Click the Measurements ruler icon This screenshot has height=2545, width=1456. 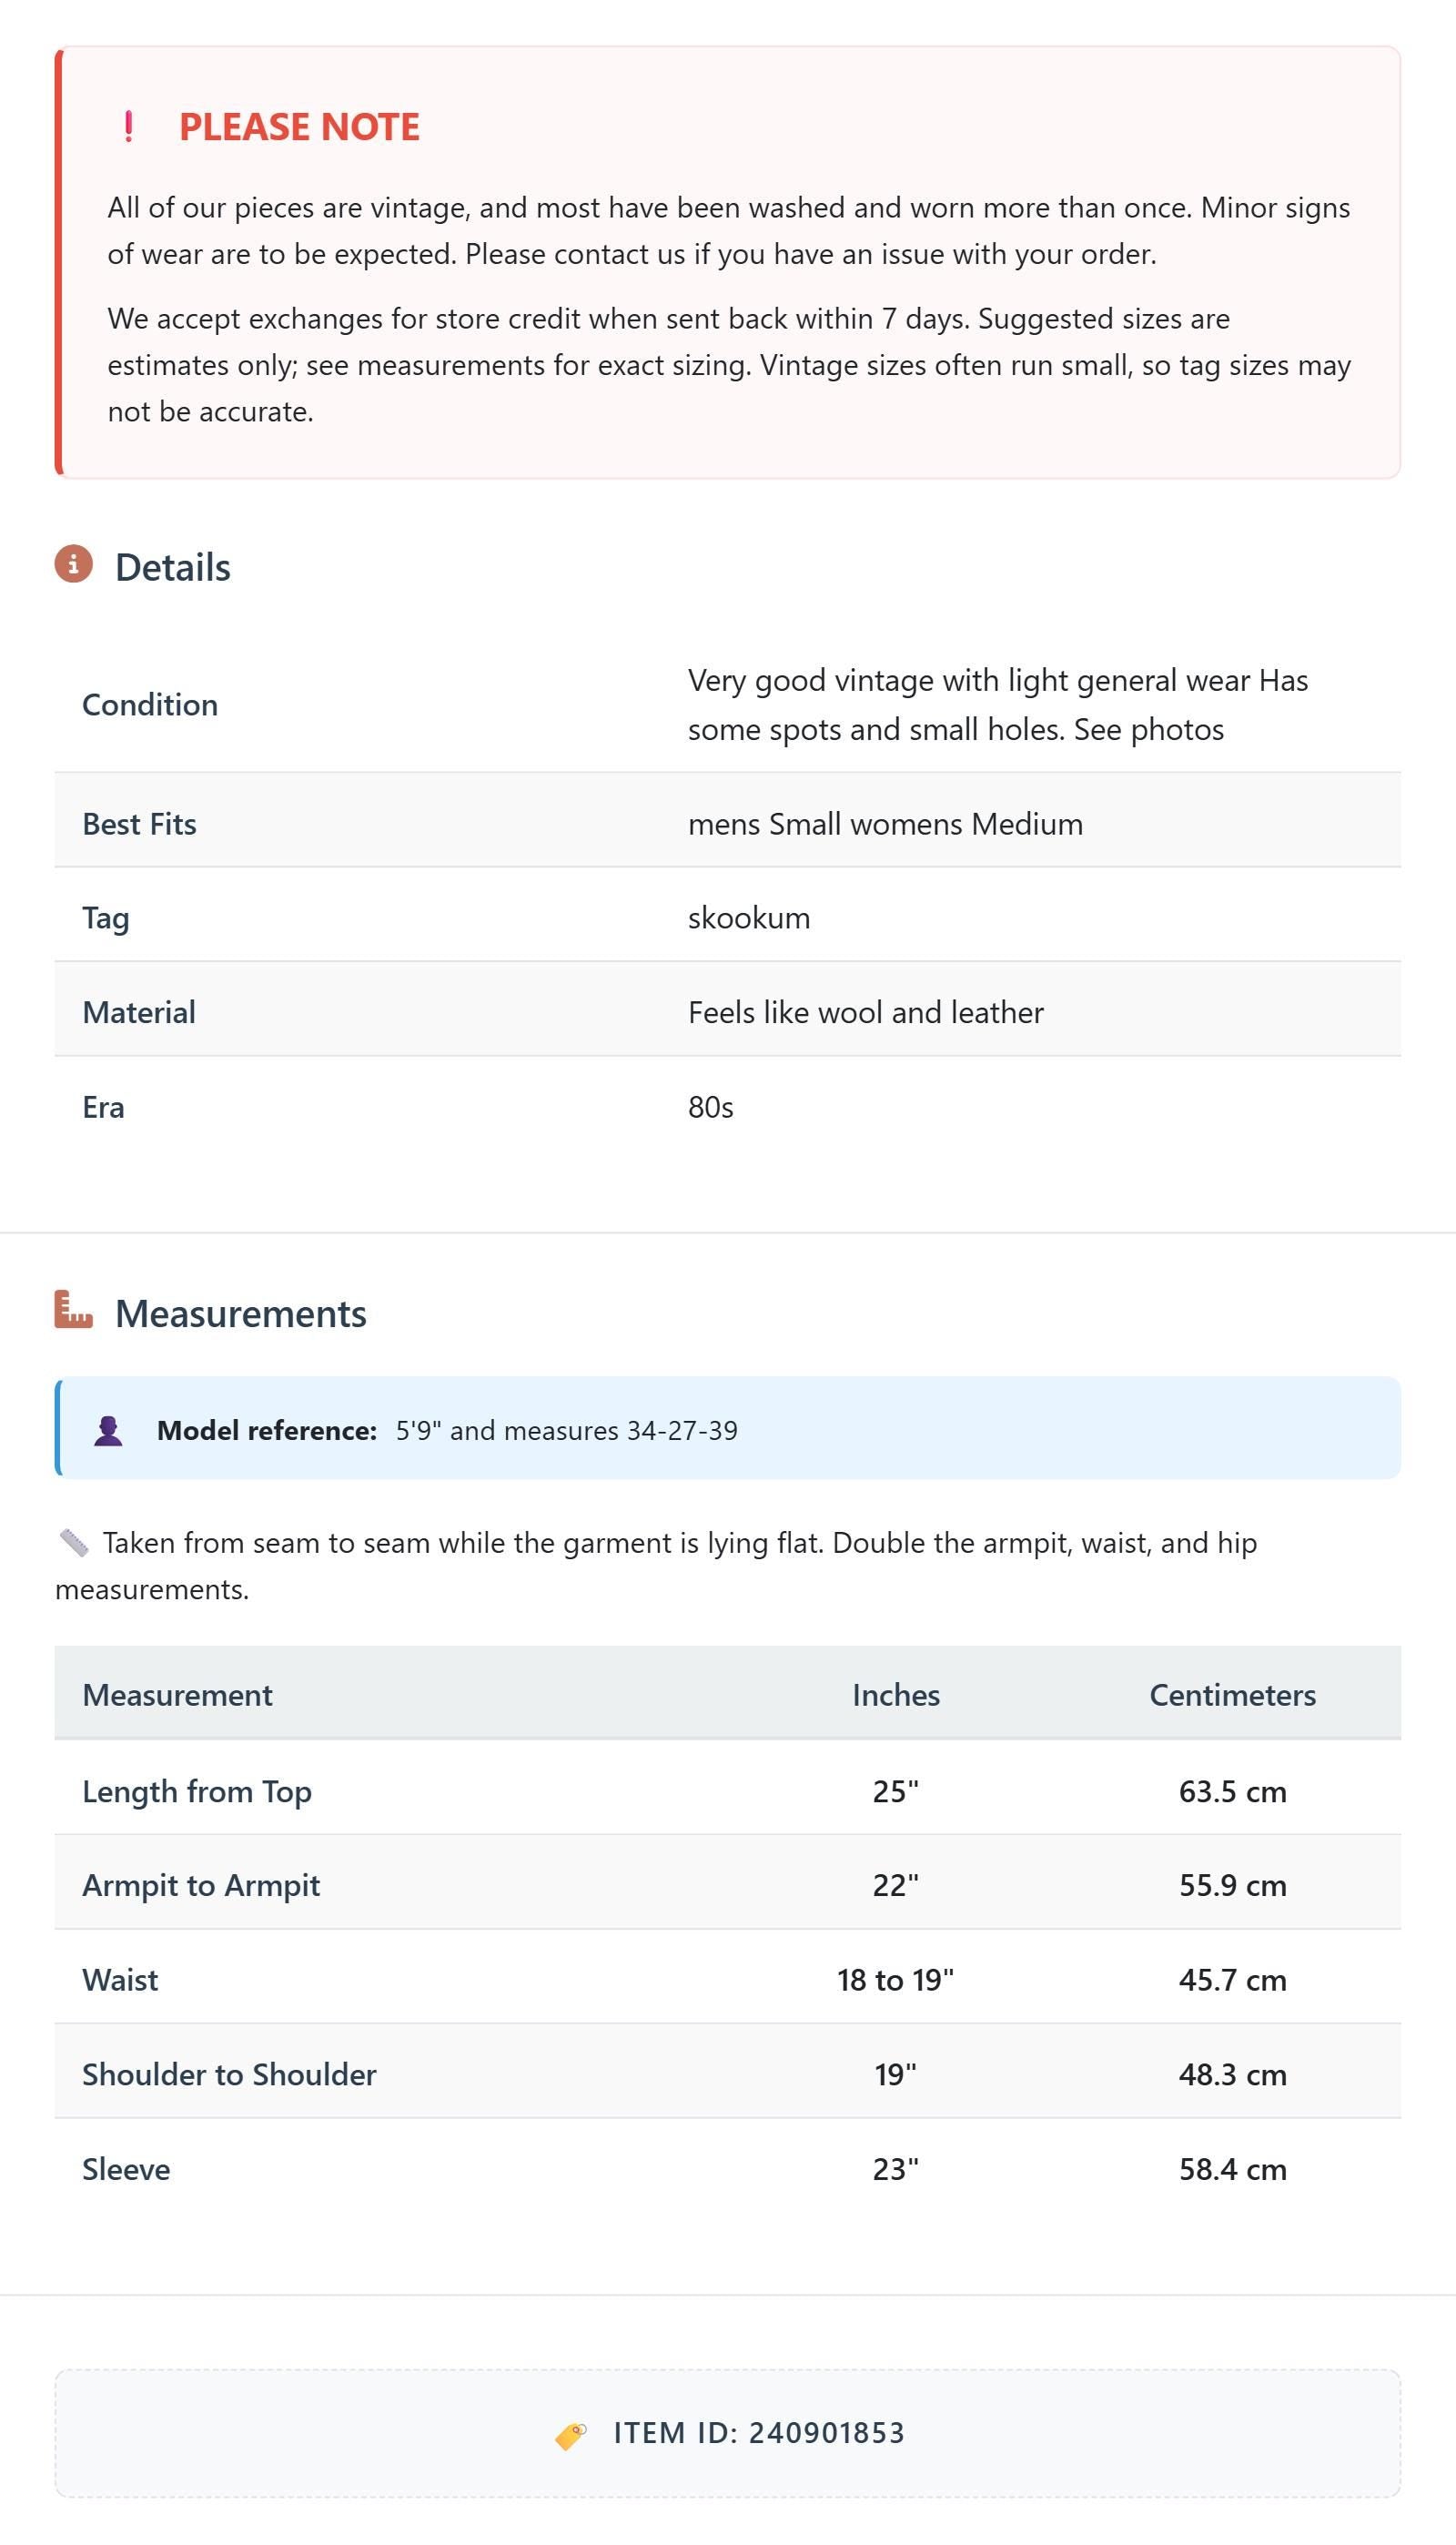pos(73,1310)
